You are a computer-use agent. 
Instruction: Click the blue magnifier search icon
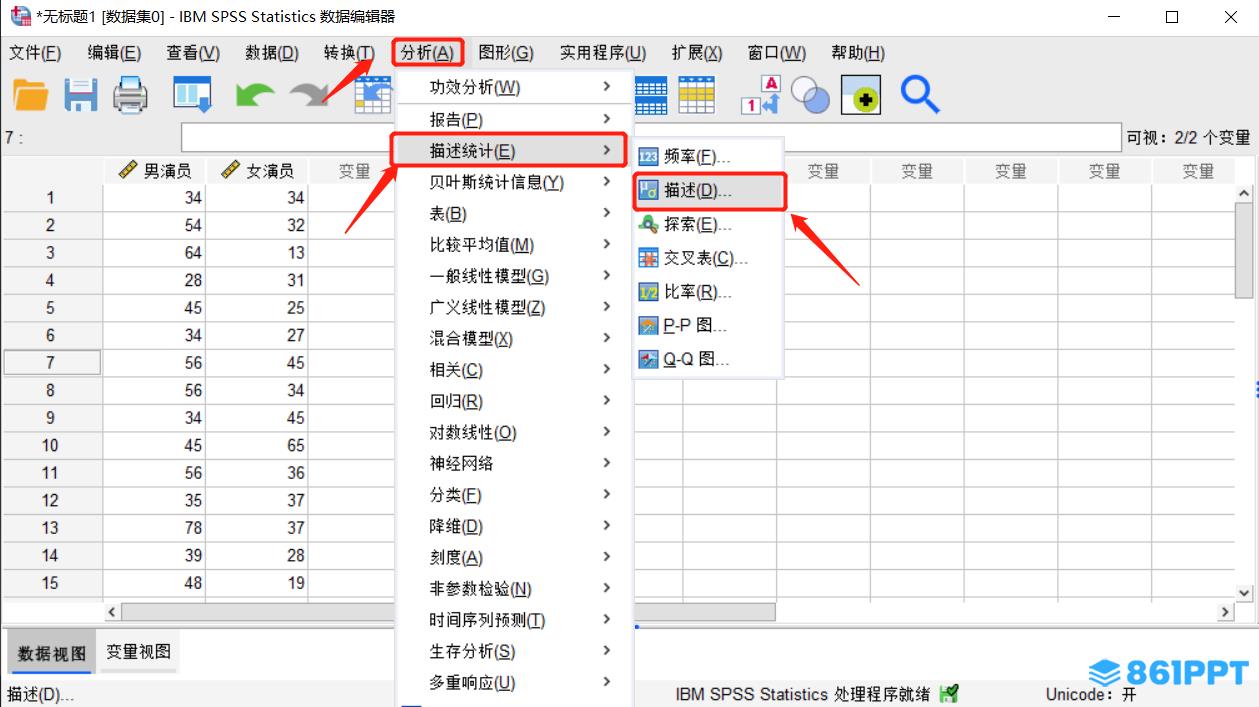(920, 95)
